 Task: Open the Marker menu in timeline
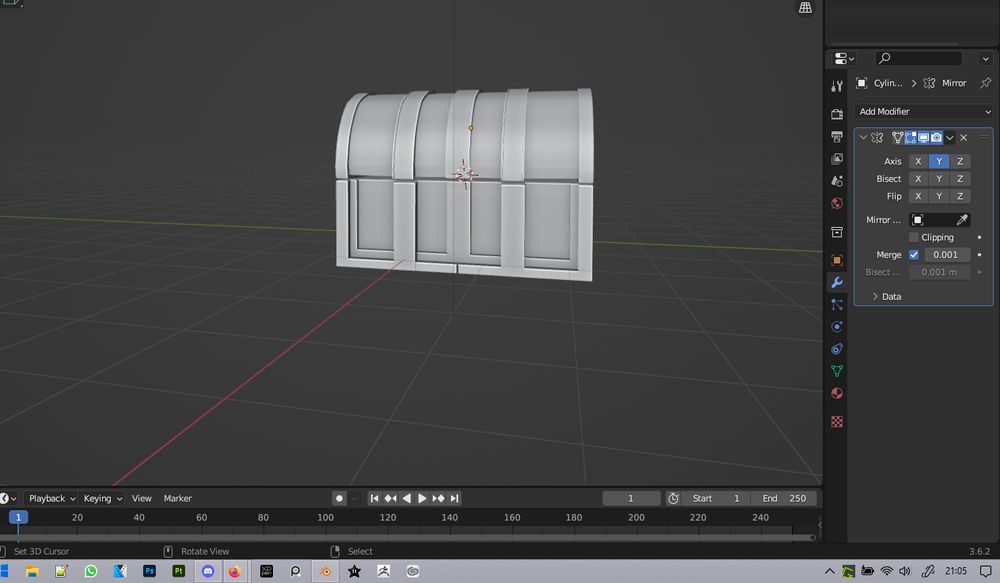[177, 498]
